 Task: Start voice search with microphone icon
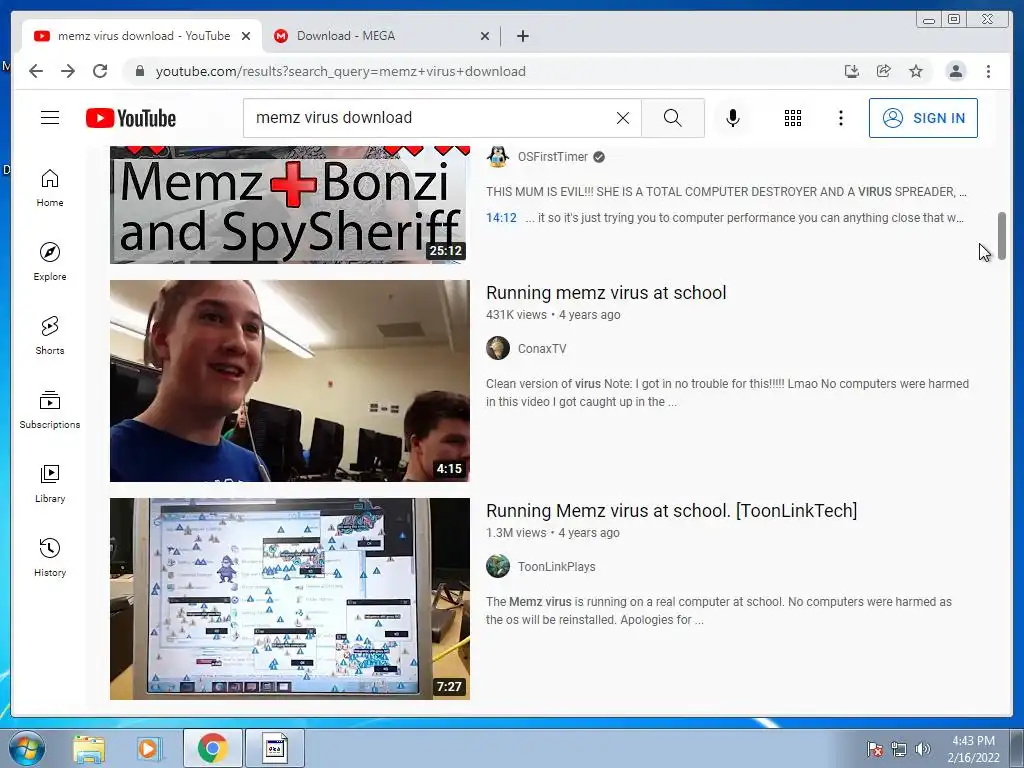click(733, 118)
